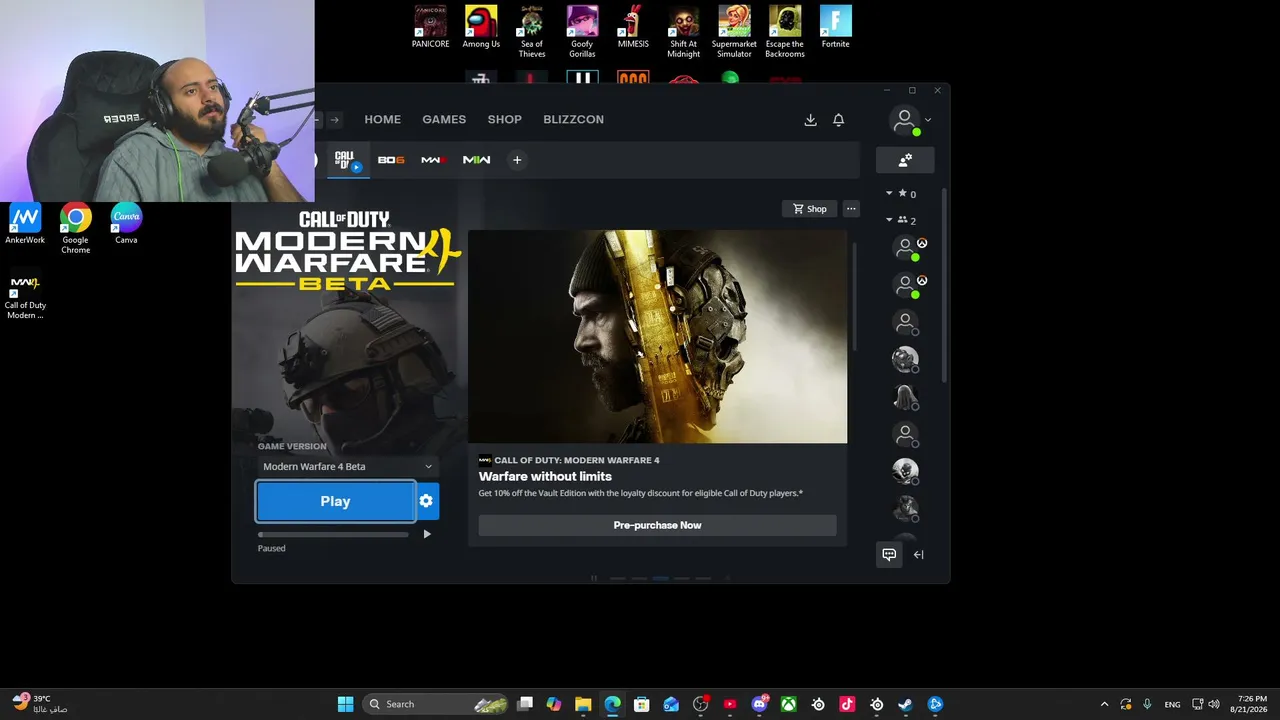Open the Shop button with cart icon

pos(810,209)
